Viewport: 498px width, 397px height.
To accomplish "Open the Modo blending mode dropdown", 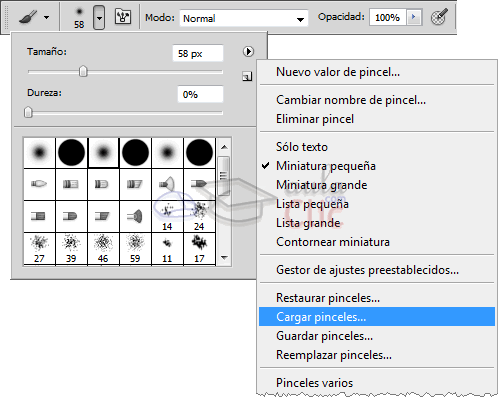I will (x=244, y=18).
